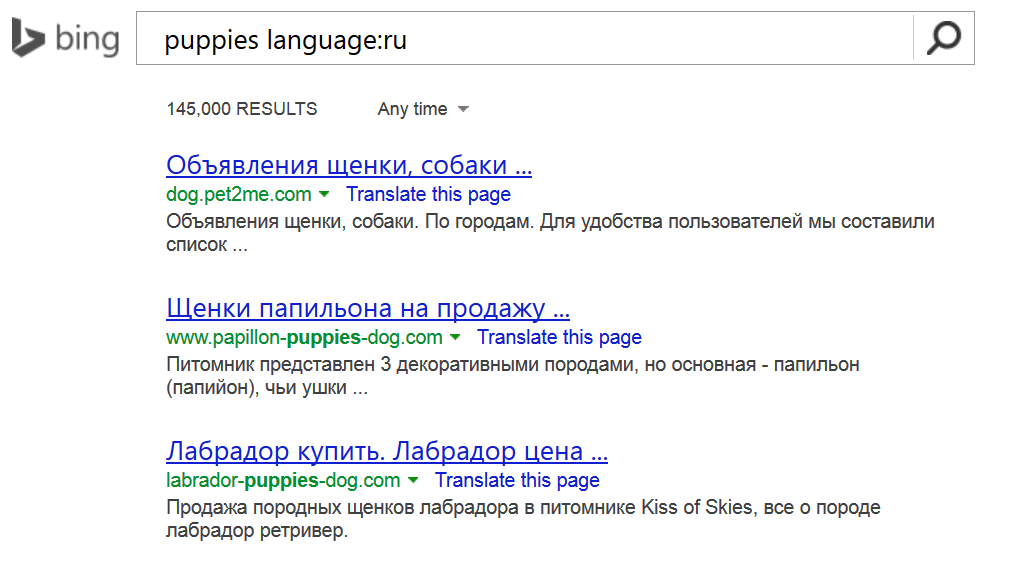The width and height of the screenshot is (1015, 575).
Task: Open the 'Any time' filter dropdown
Action: point(423,109)
